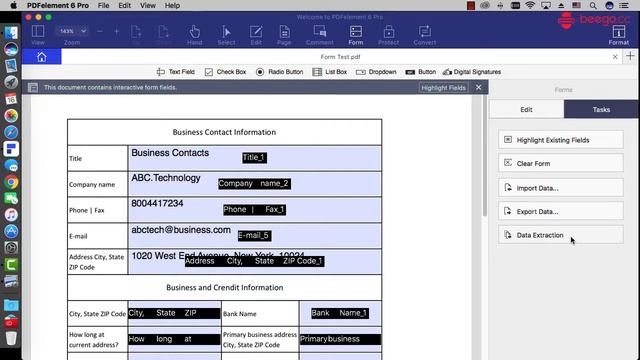Select the Button form tool

420,72
